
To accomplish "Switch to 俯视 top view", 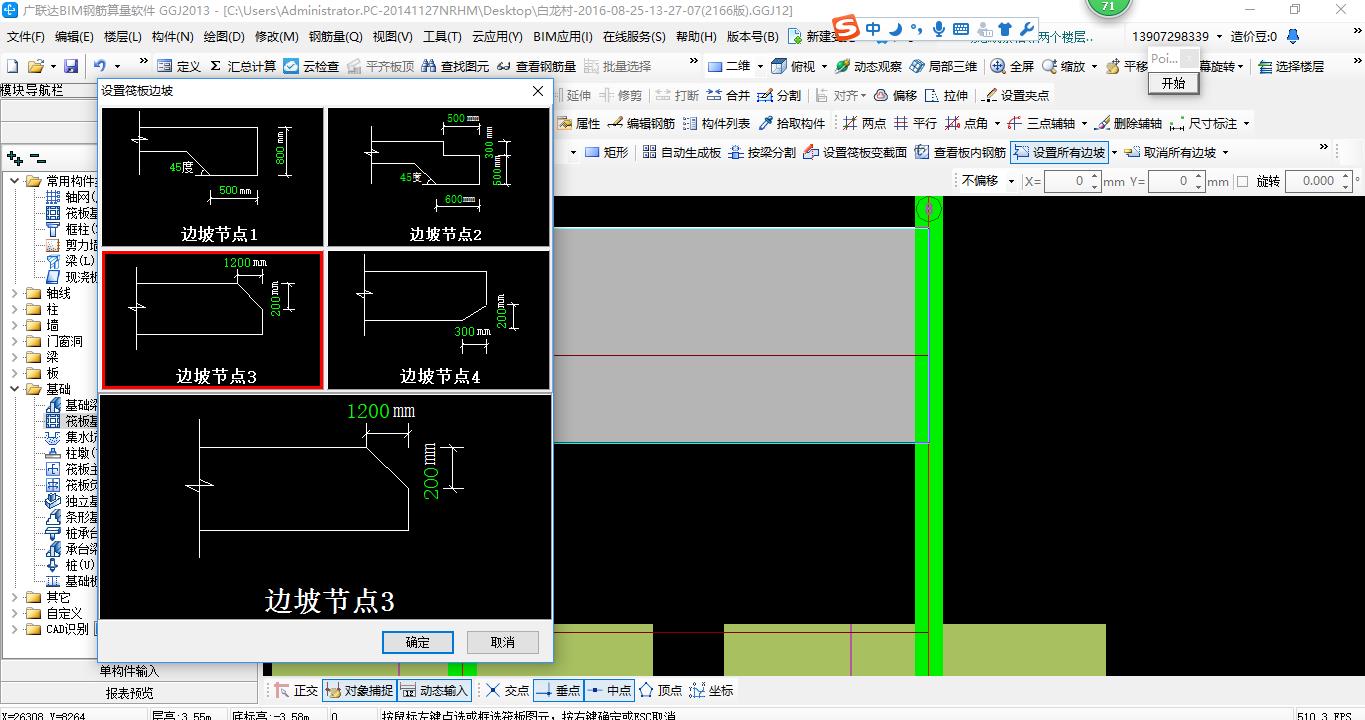I will 793,66.
